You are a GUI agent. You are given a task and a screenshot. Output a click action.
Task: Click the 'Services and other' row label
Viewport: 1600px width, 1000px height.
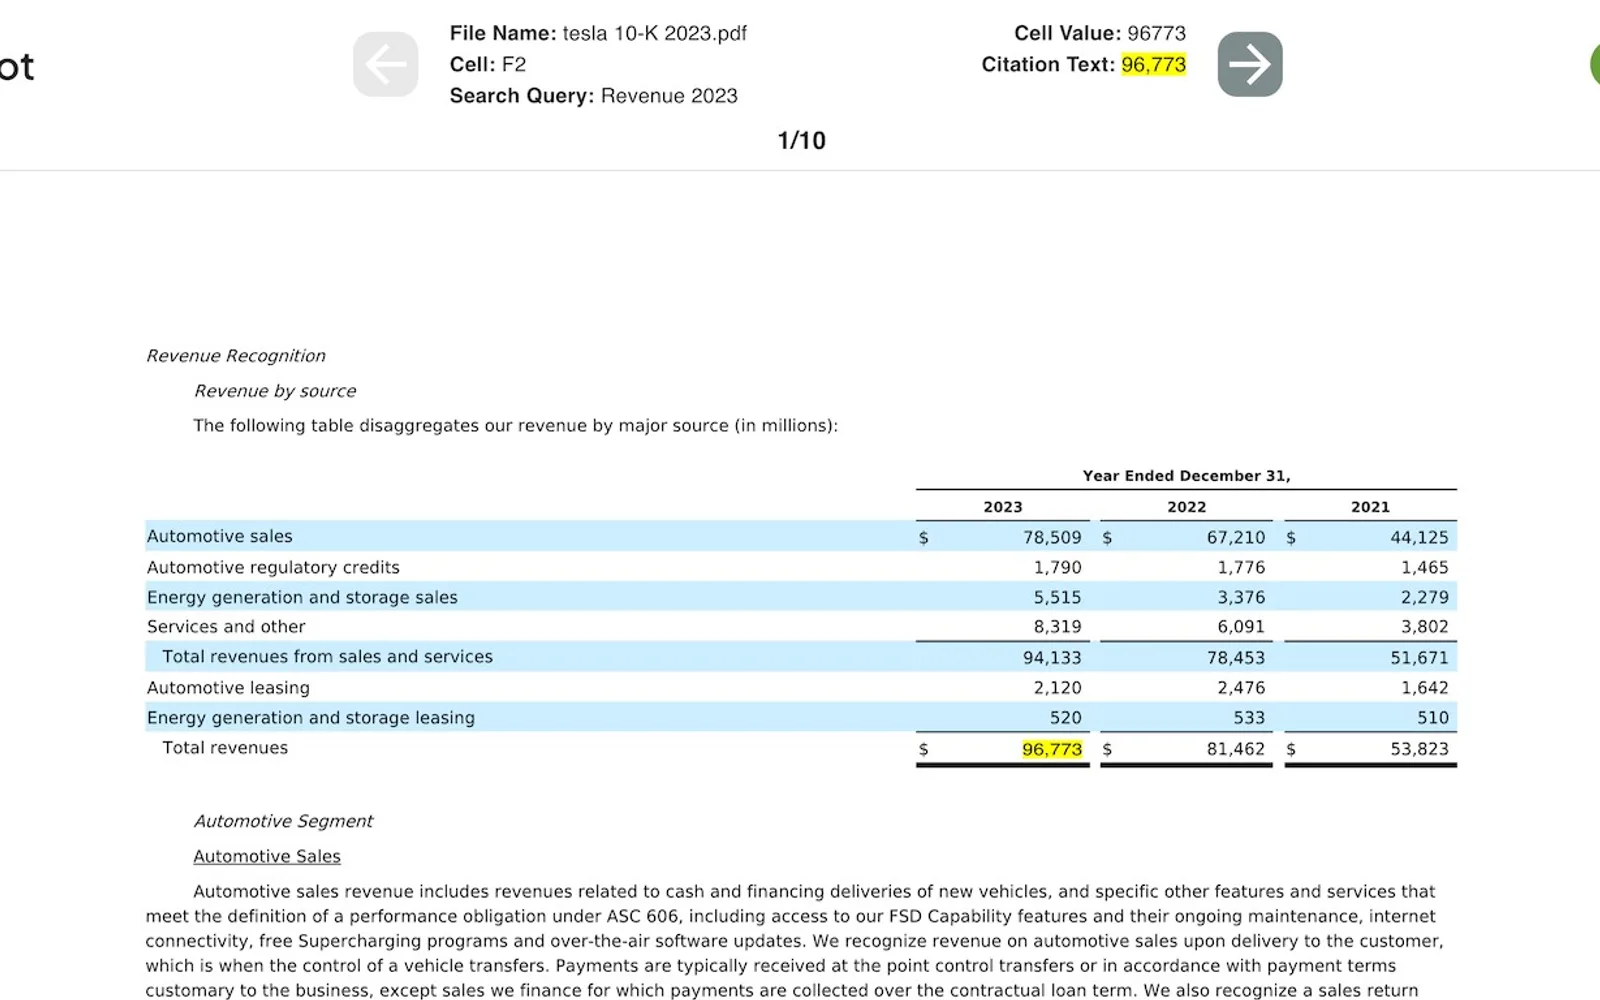(x=226, y=627)
